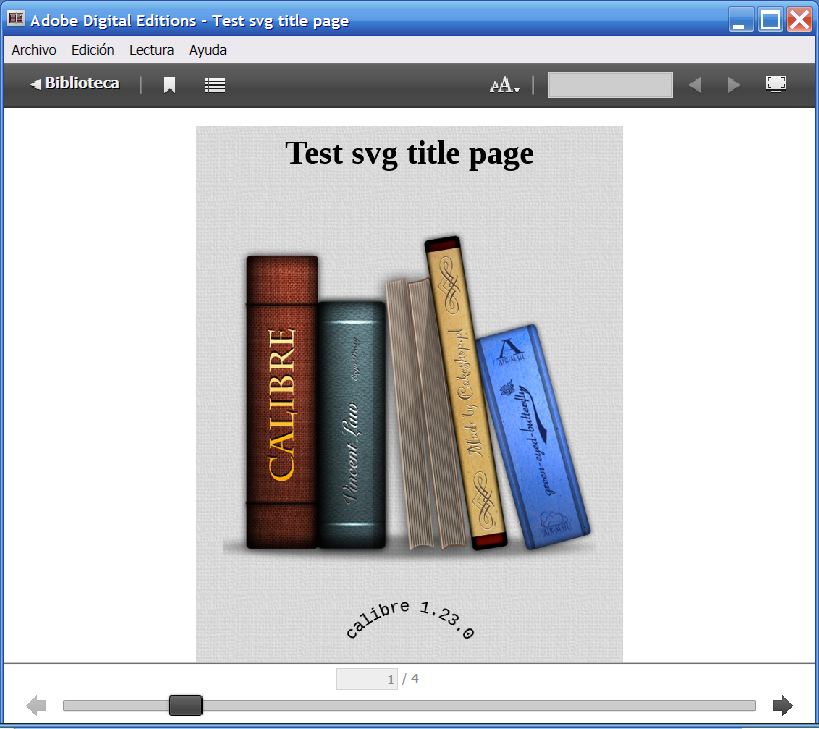The height and width of the screenshot is (729, 819).
Task: Click the page navigation slider handle
Action: [x=185, y=706]
